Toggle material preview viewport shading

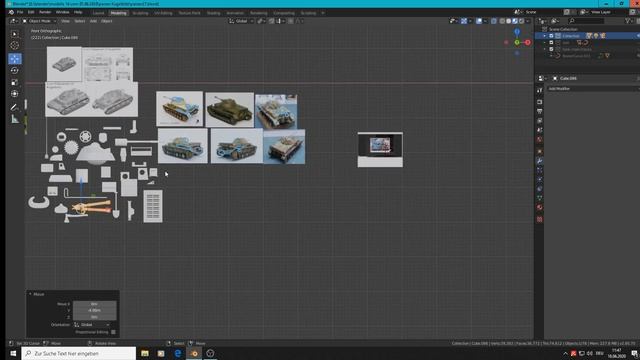(x=515, y=21)
